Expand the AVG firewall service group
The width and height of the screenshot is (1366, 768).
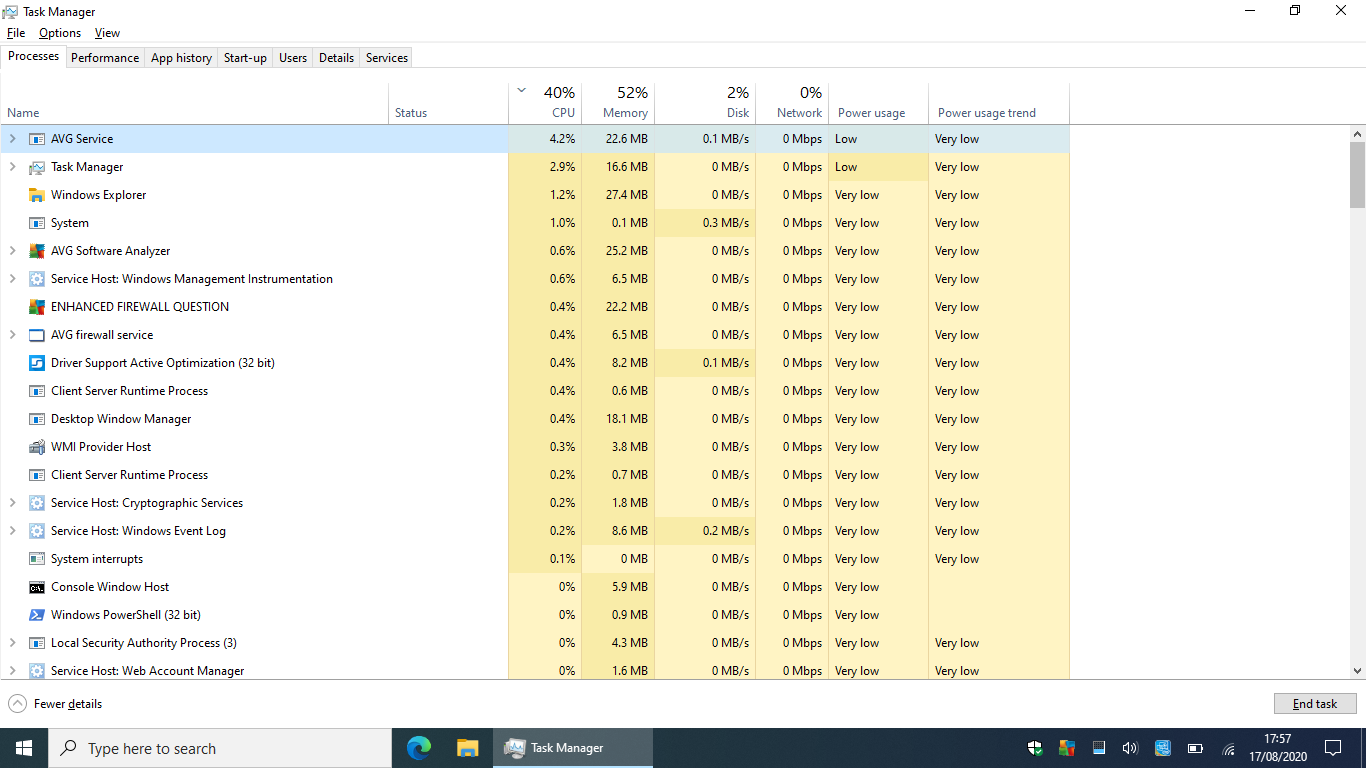(13, 335)
